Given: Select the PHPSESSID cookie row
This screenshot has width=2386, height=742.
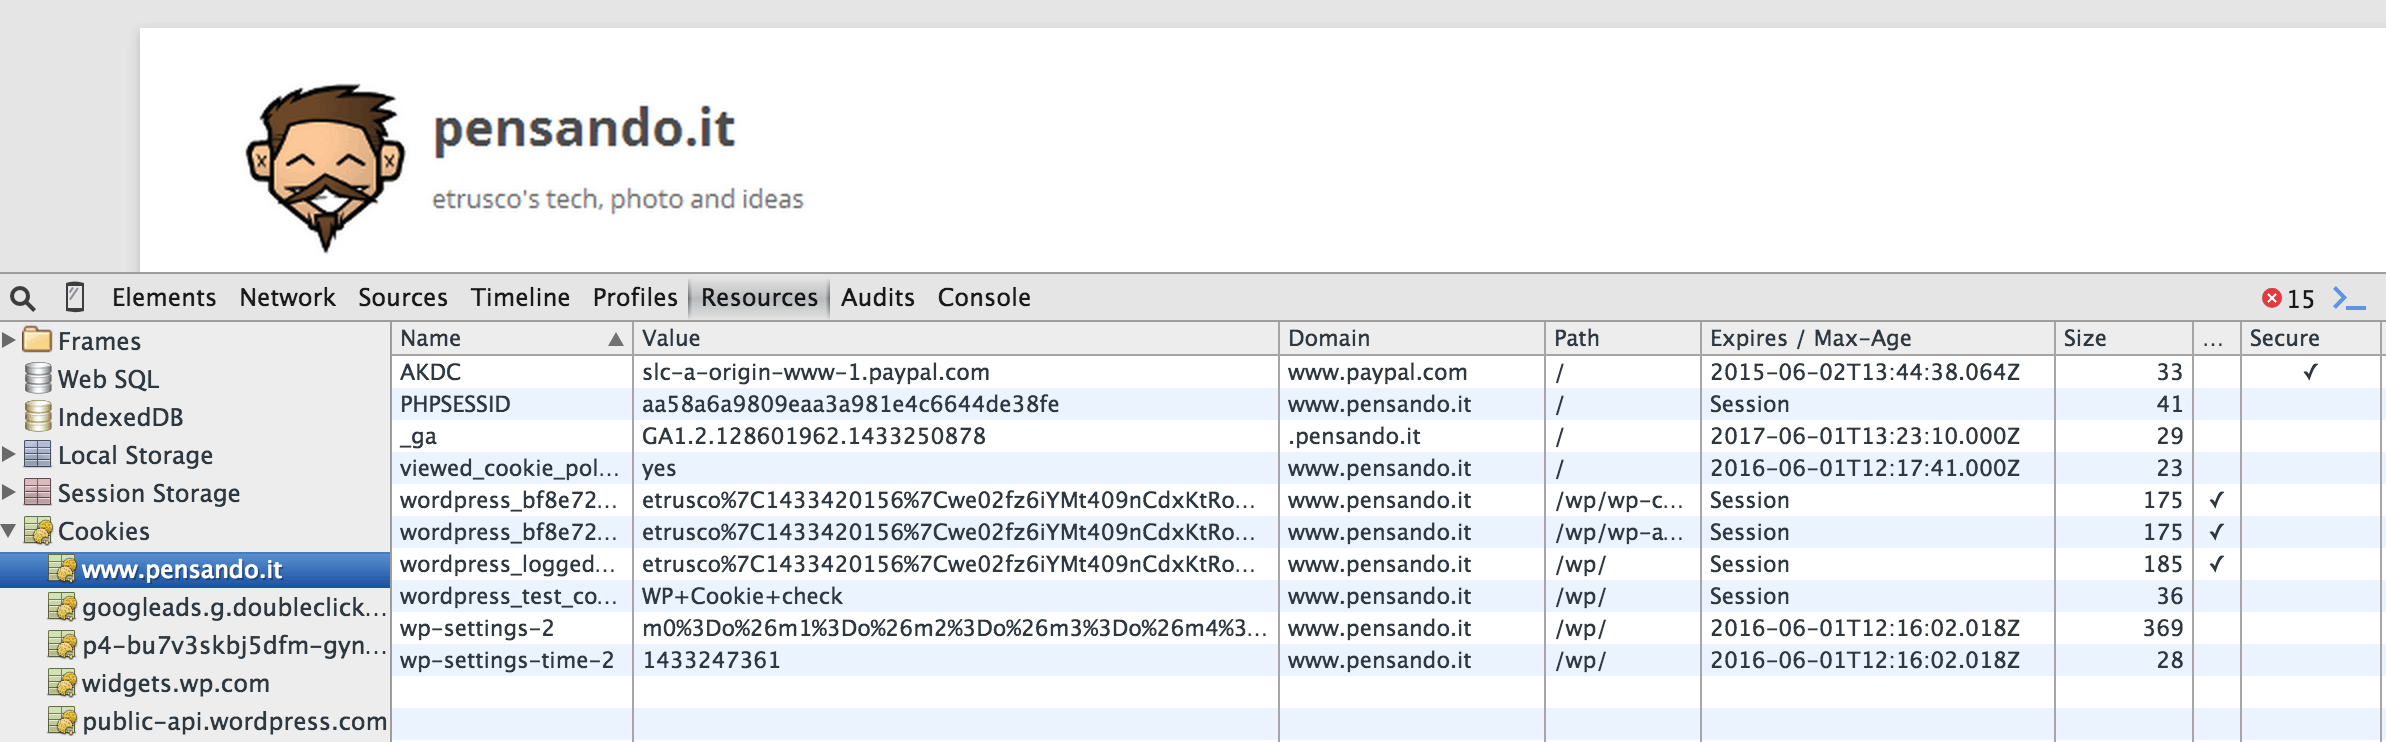Looking at the screenshot, I should tap(1387, 404).
